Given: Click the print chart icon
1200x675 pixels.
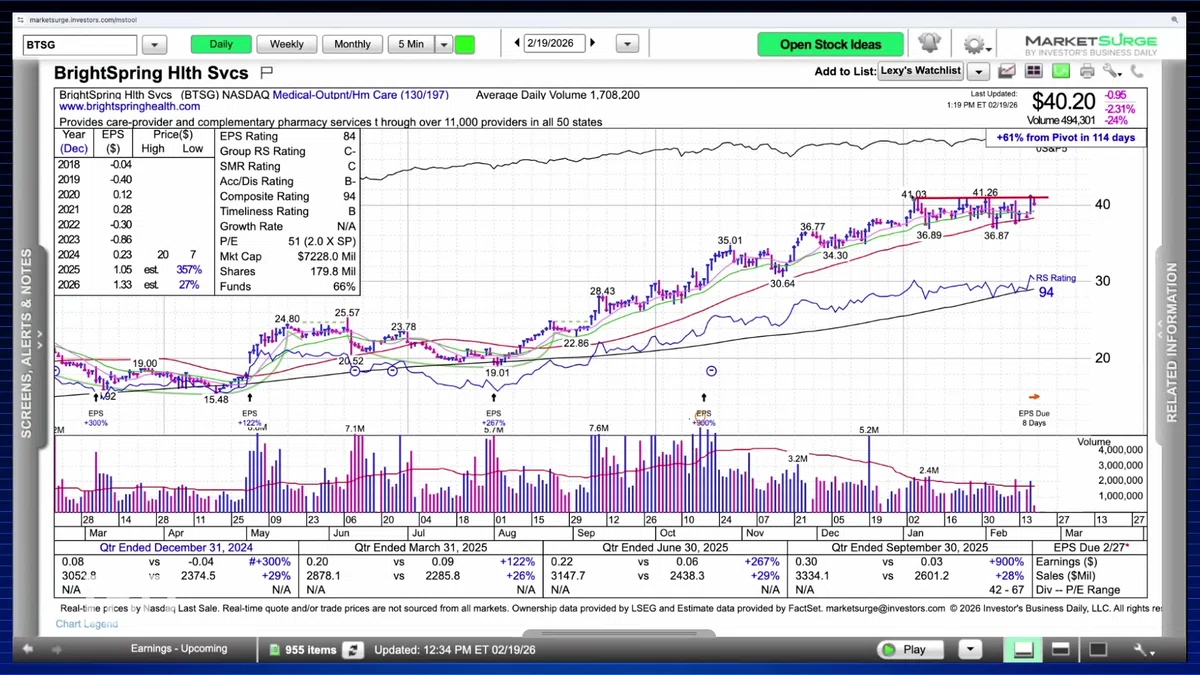Looking at the screenshot, I should [1086, 71].
